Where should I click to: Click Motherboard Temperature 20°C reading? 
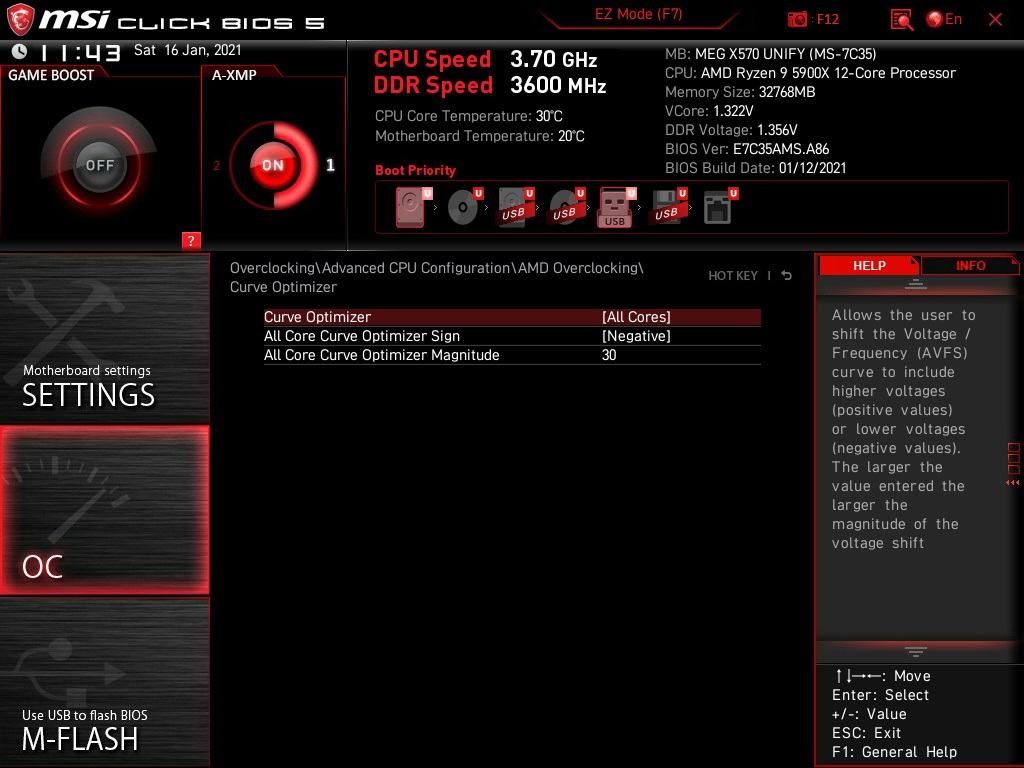click(480, 136)
